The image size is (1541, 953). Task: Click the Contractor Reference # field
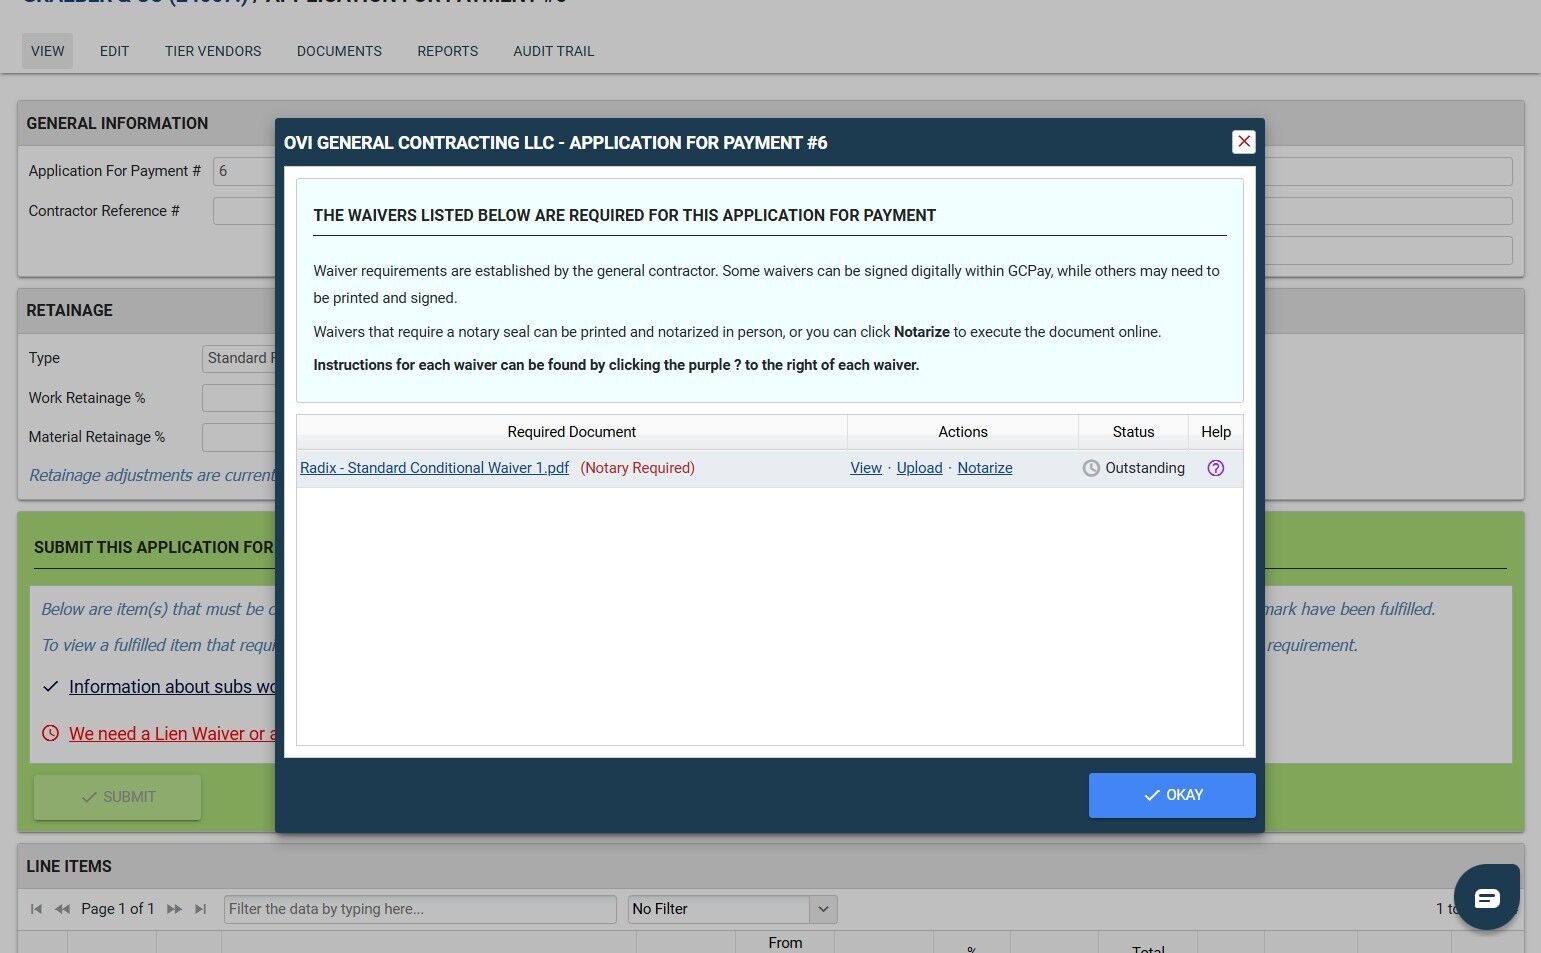click(x=244, y=211)
